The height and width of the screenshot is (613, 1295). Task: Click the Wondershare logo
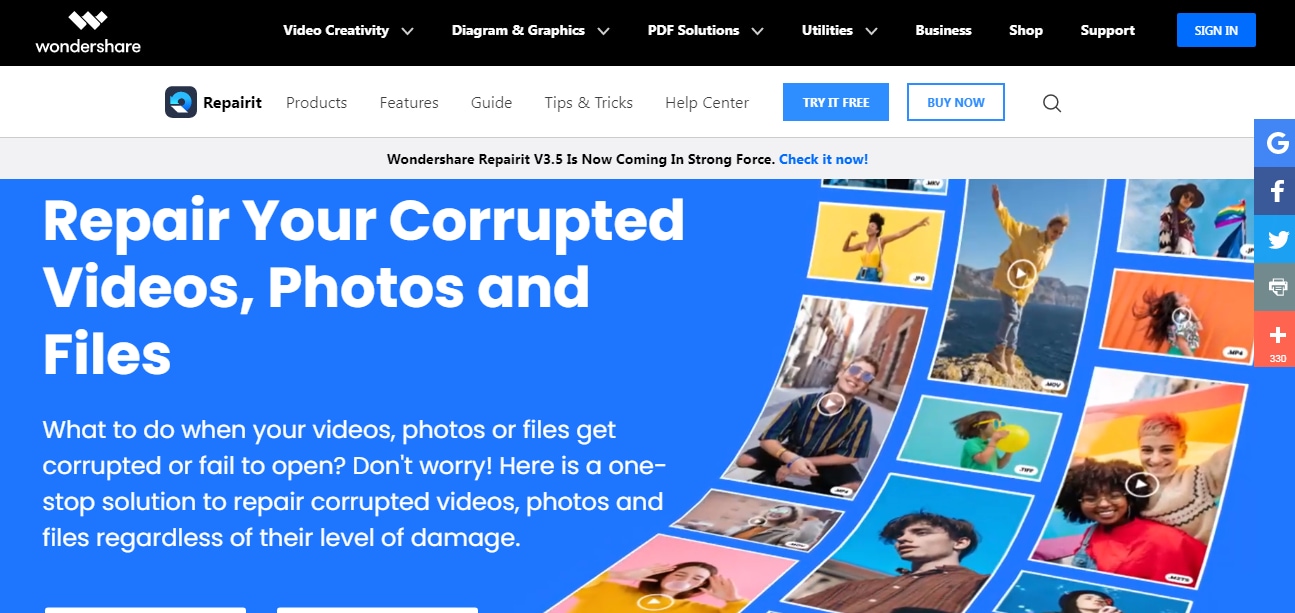tap(88, 32)
